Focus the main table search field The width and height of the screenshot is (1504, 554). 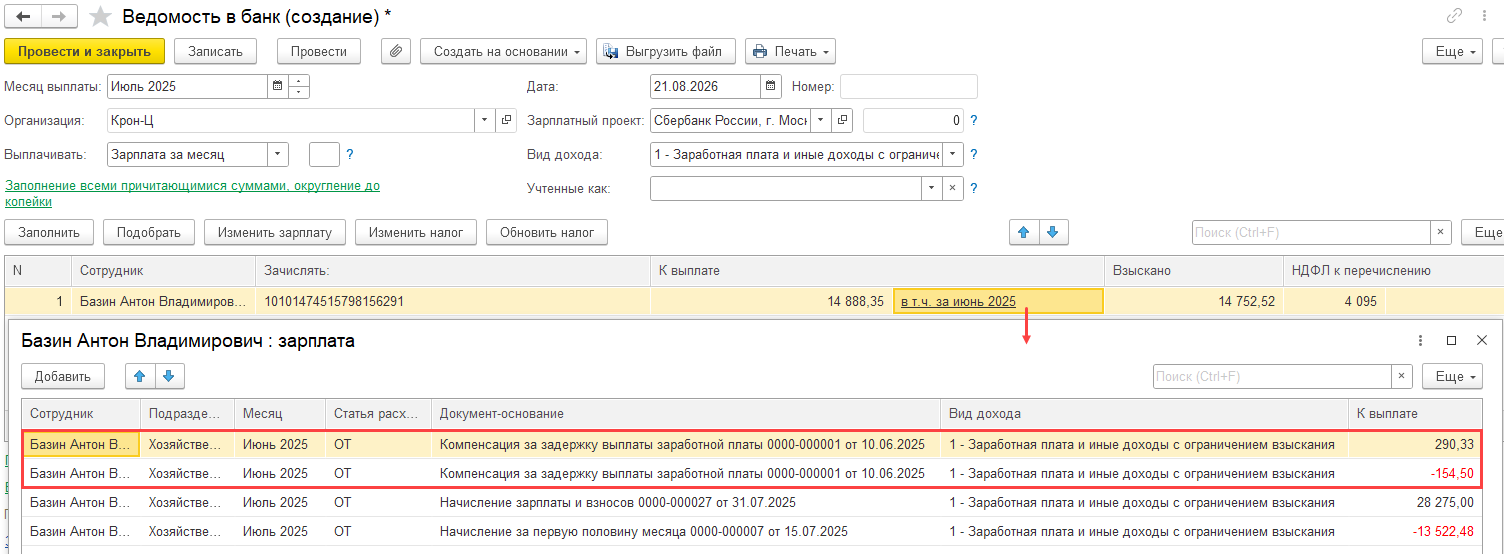tap(1310, 233)
